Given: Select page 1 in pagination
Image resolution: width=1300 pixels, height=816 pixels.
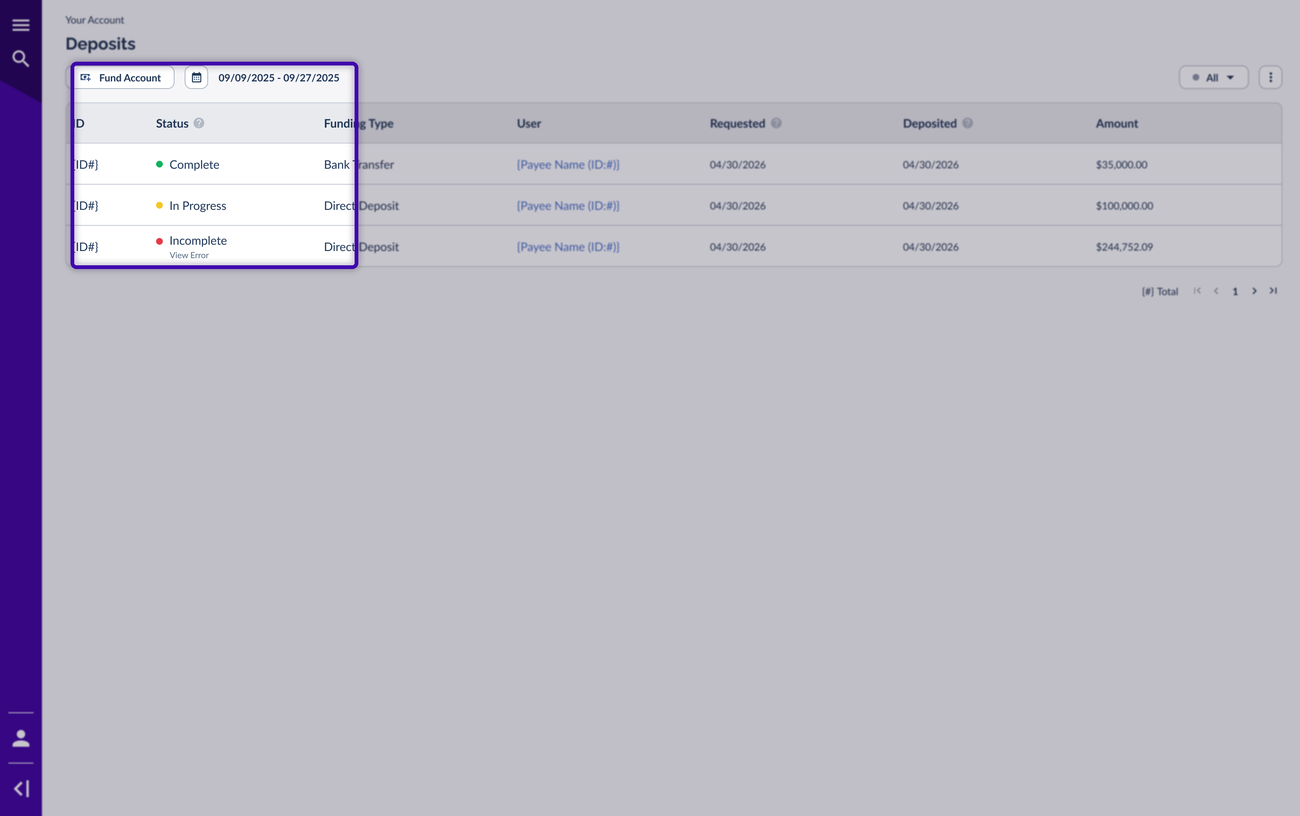Looking at the screenshot, I should coord(1235,292).
